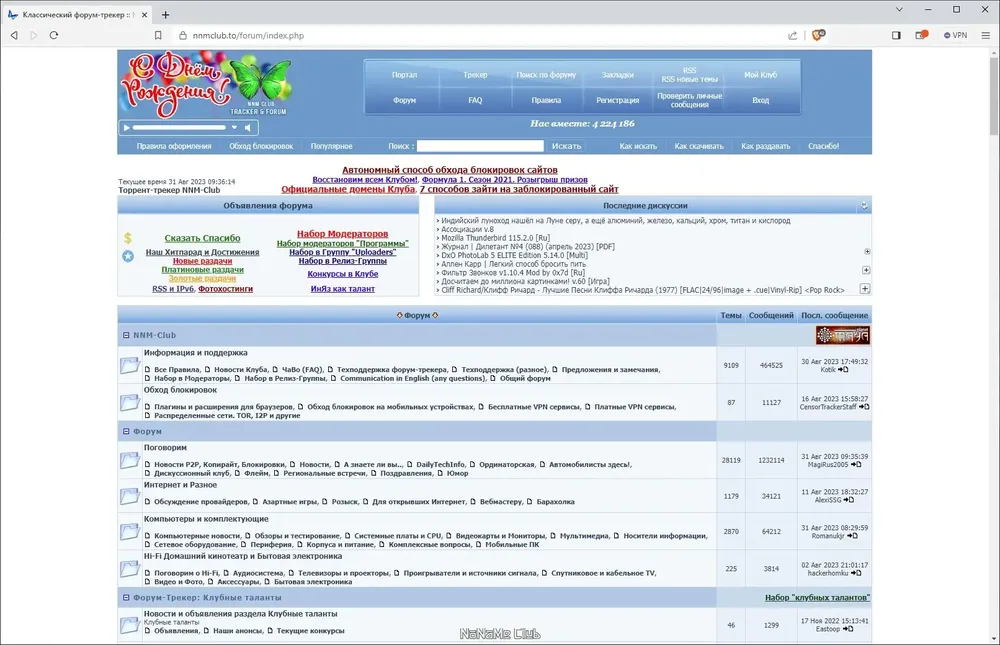Click the folder icon for Интернет и Разное

click(129, 496)
